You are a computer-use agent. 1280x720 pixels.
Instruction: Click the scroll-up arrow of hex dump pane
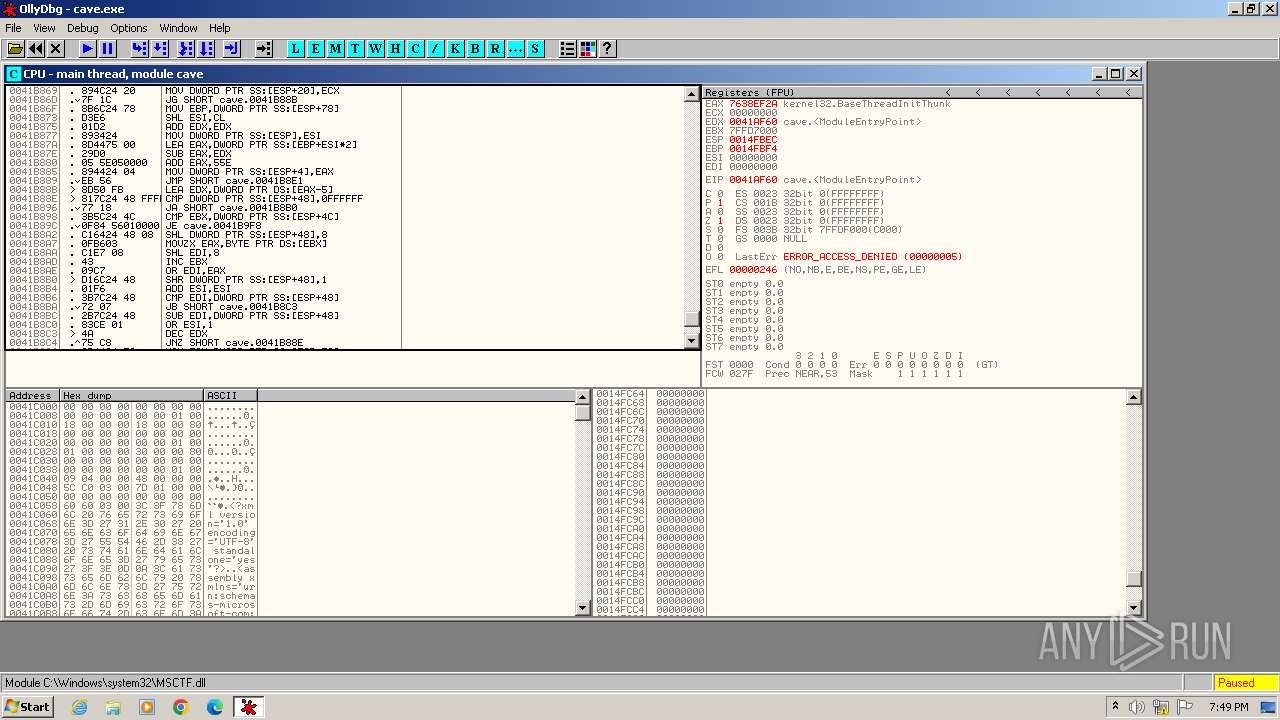583,397
